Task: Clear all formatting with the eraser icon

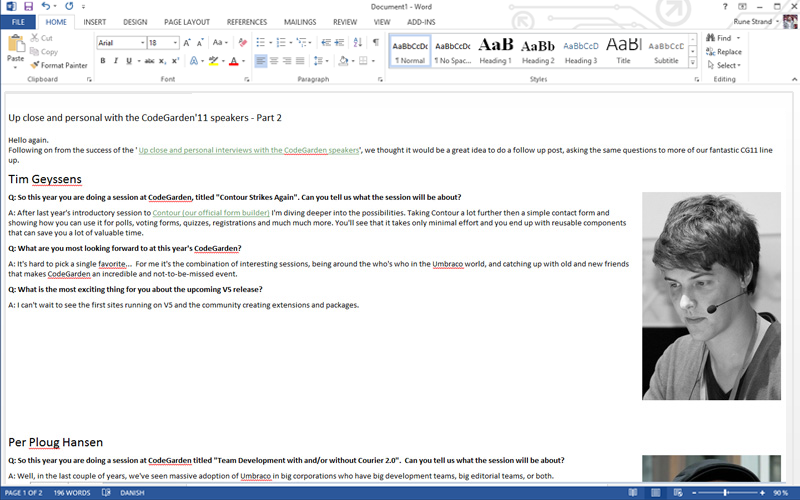Action: (242, 42)
